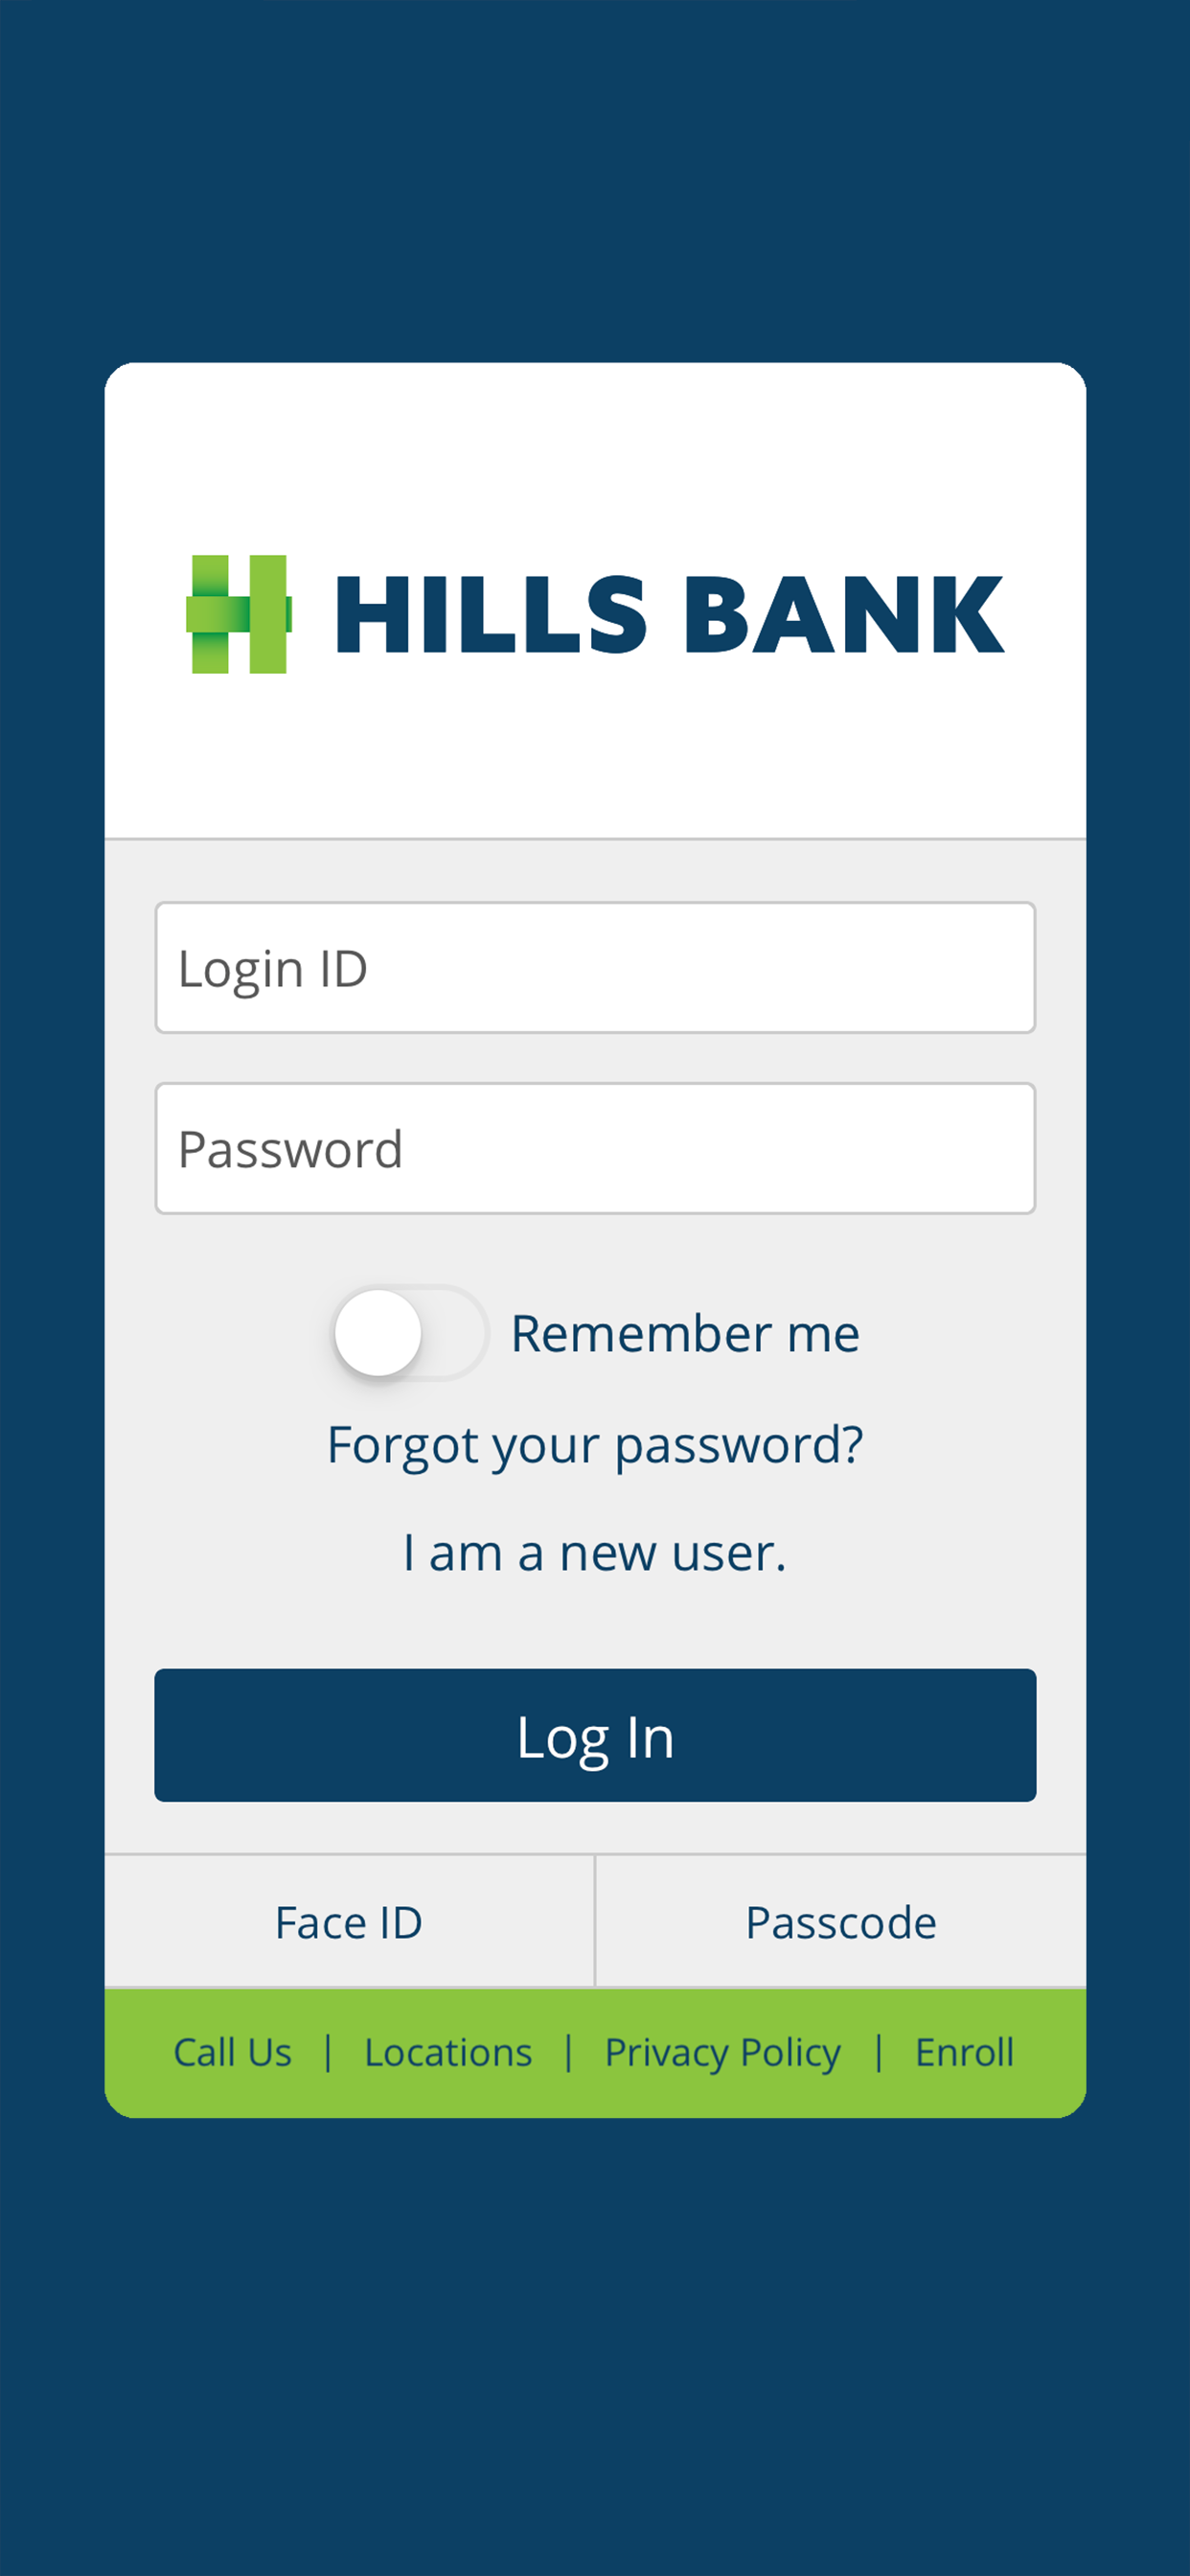Viewport: 1190px width, 2576px height.
Task: Click inside the Password placeholder text
Action: (293, 1148)
